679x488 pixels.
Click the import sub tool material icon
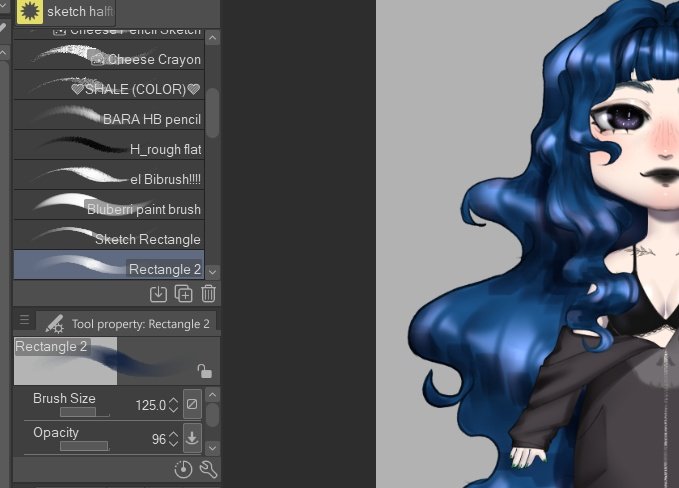(158, 294)
